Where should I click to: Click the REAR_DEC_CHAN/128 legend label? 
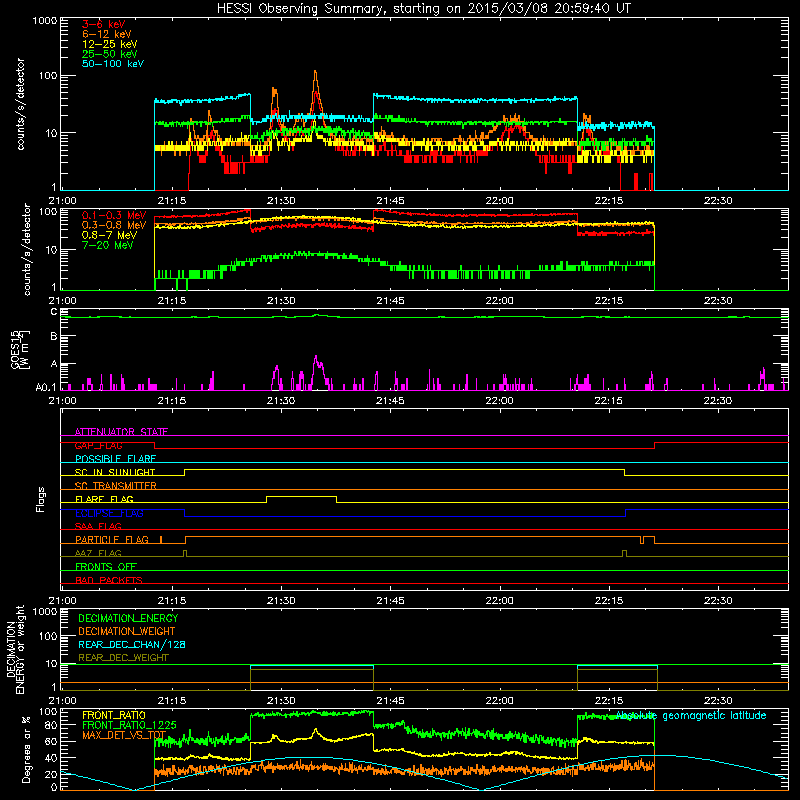(132, 645)
